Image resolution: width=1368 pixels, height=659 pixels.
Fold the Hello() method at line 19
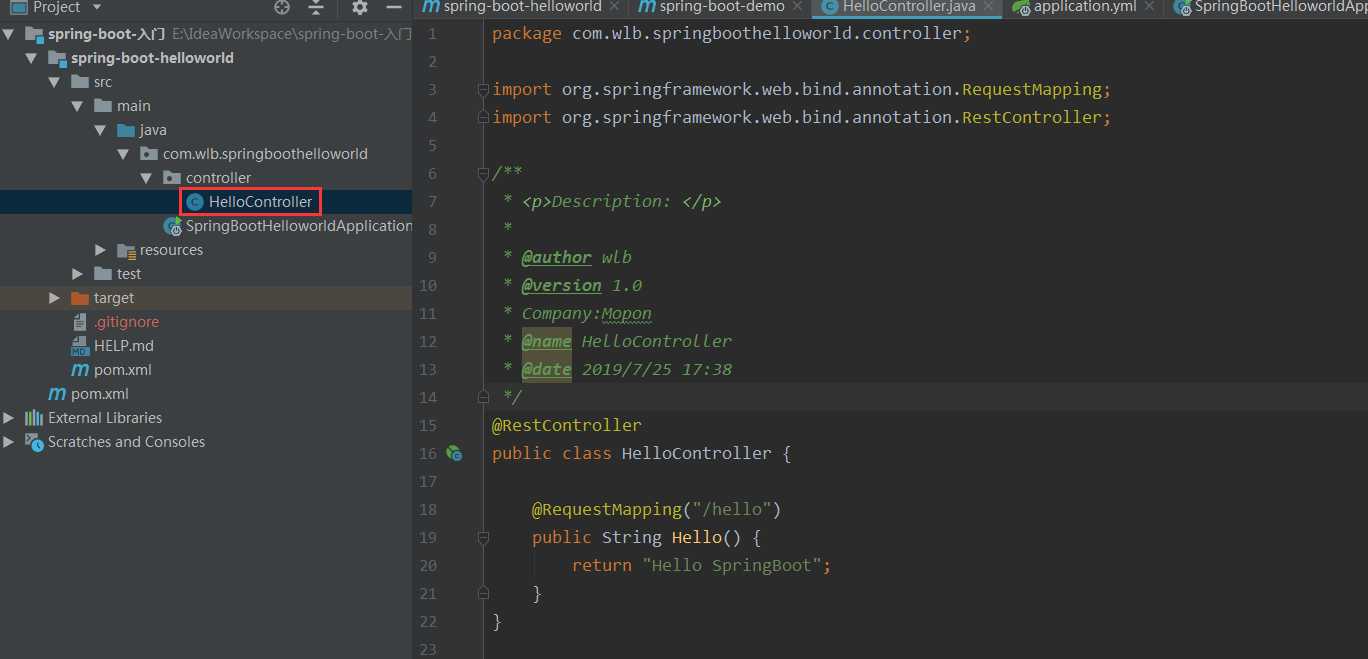tap(483, 537)
